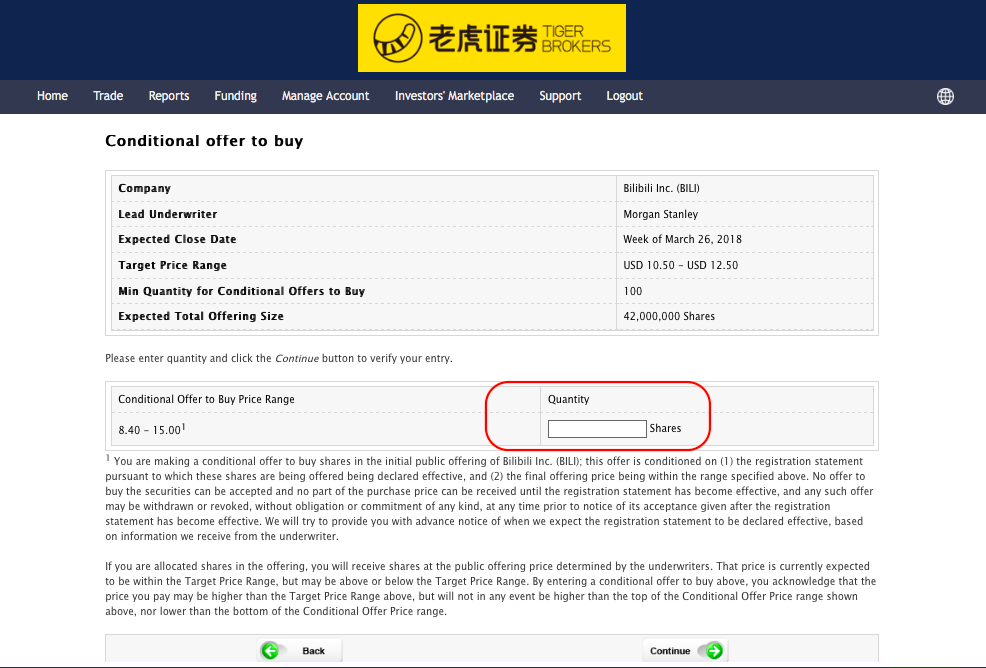986x668 pixels.
Task: Click the 'Please enter quantity' instruction text
Action: [x=279, y=359]
